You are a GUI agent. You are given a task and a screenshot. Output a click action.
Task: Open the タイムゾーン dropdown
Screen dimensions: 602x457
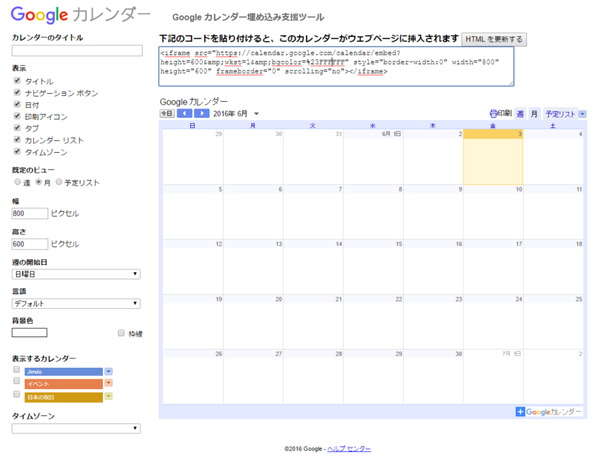click(x=76, y=428)
